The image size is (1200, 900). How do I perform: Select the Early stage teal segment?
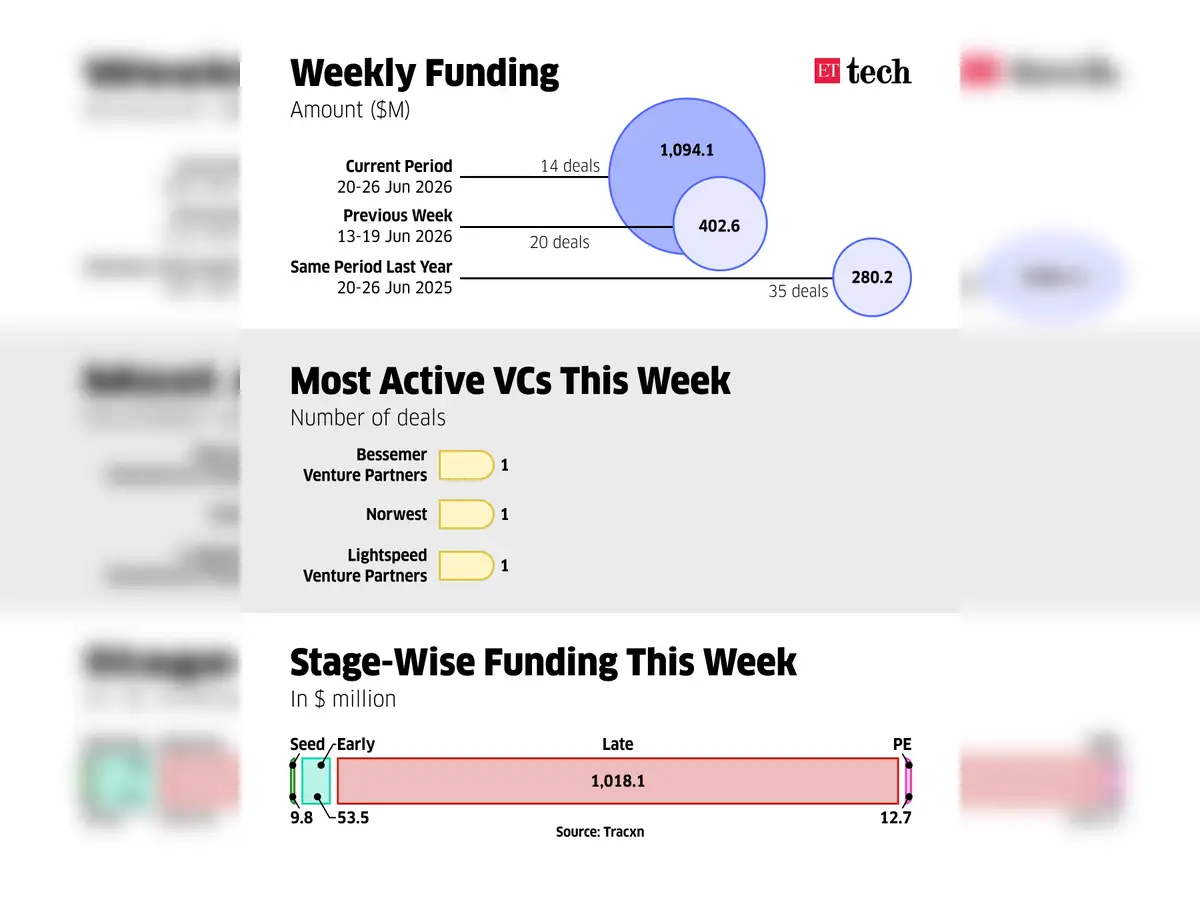point(316,781)
